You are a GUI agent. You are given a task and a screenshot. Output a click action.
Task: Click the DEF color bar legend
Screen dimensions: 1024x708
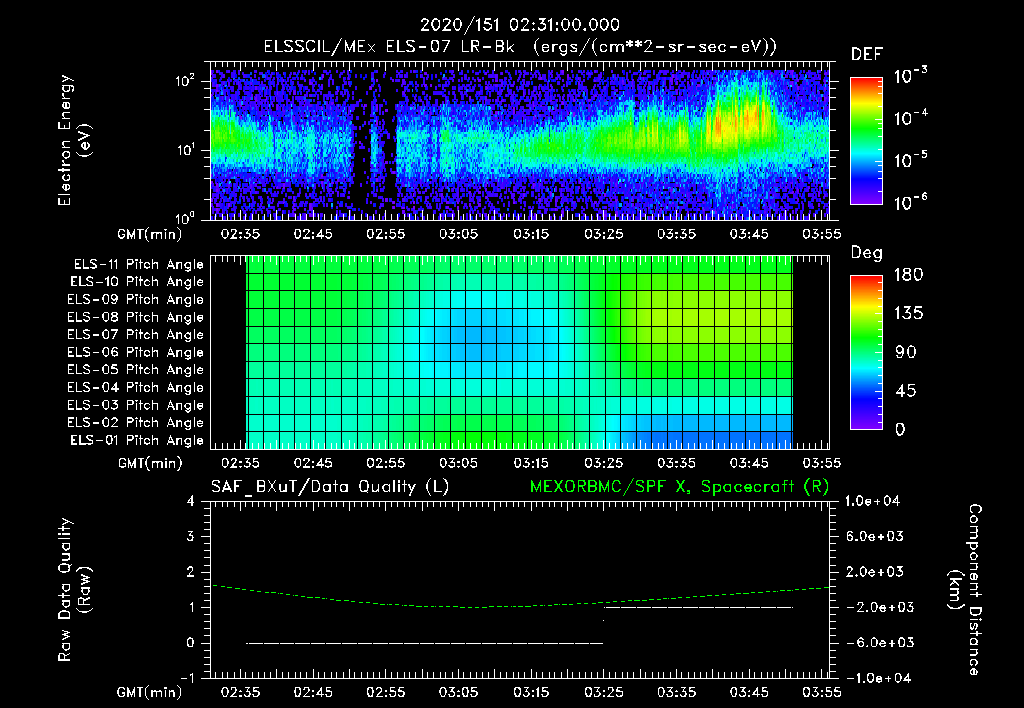(x=866, y=140)
